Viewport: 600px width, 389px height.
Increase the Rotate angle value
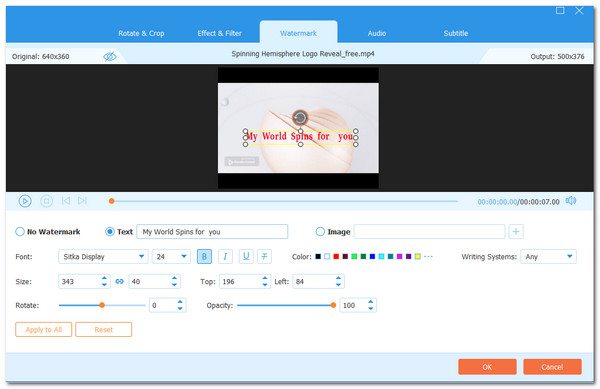(180, 302)
